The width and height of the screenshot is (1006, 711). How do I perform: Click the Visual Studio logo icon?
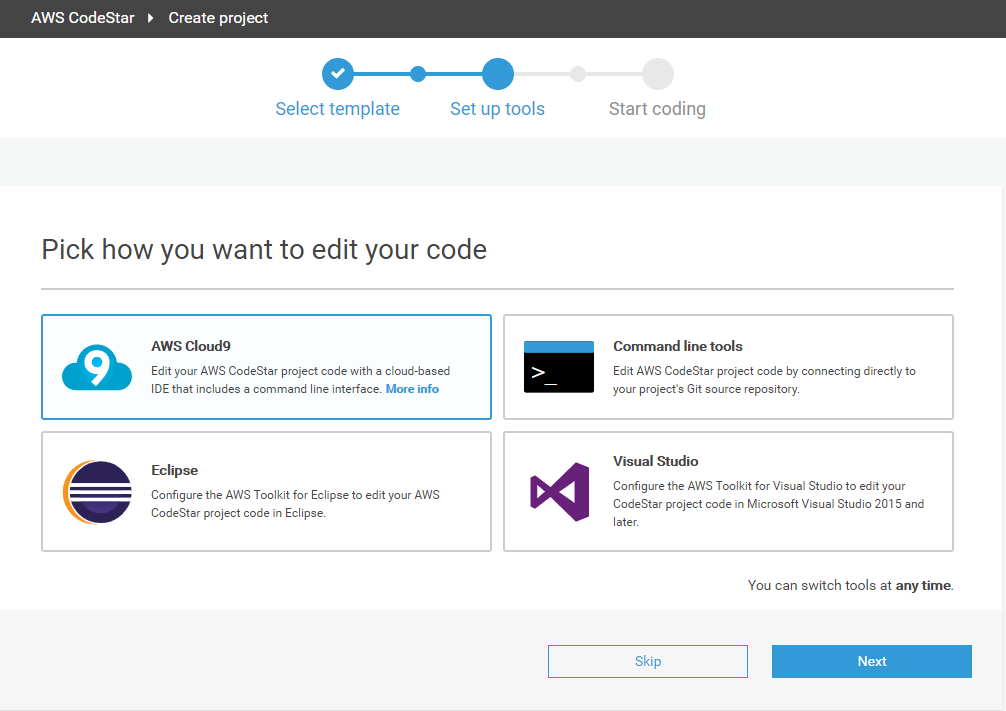click(x=559, y=492)
